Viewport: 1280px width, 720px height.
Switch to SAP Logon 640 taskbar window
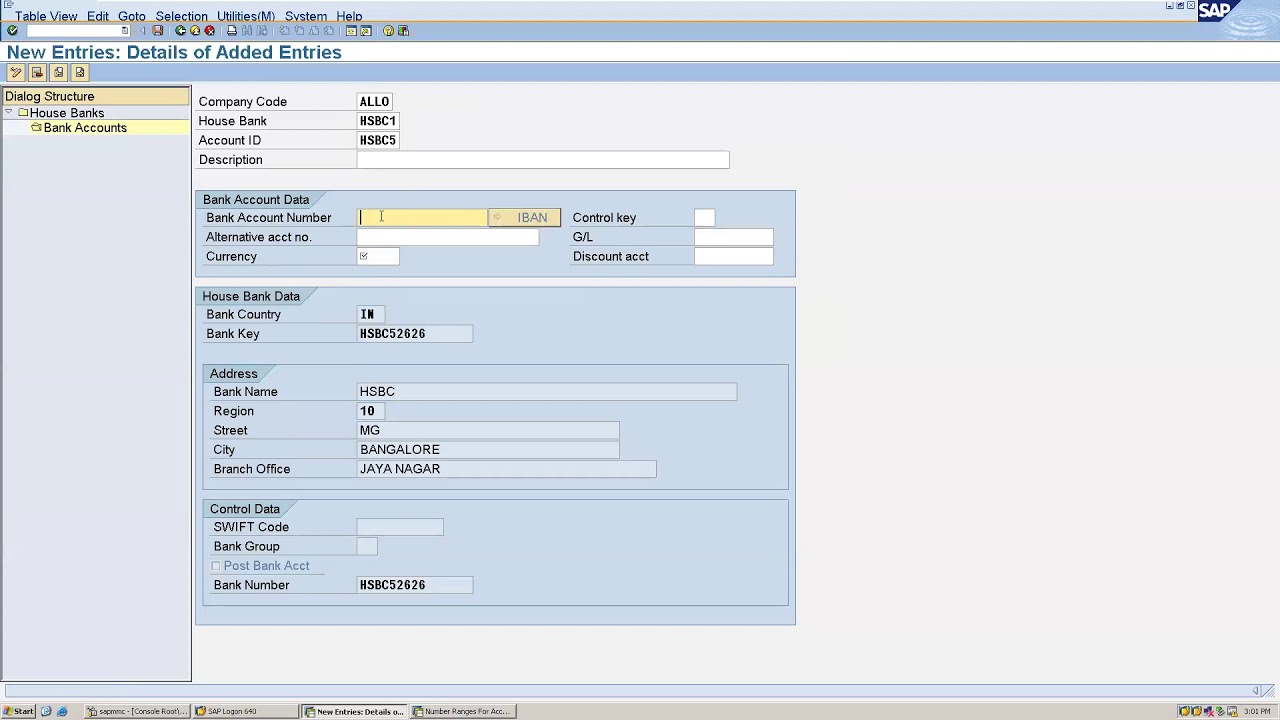[x=245, y=711]
